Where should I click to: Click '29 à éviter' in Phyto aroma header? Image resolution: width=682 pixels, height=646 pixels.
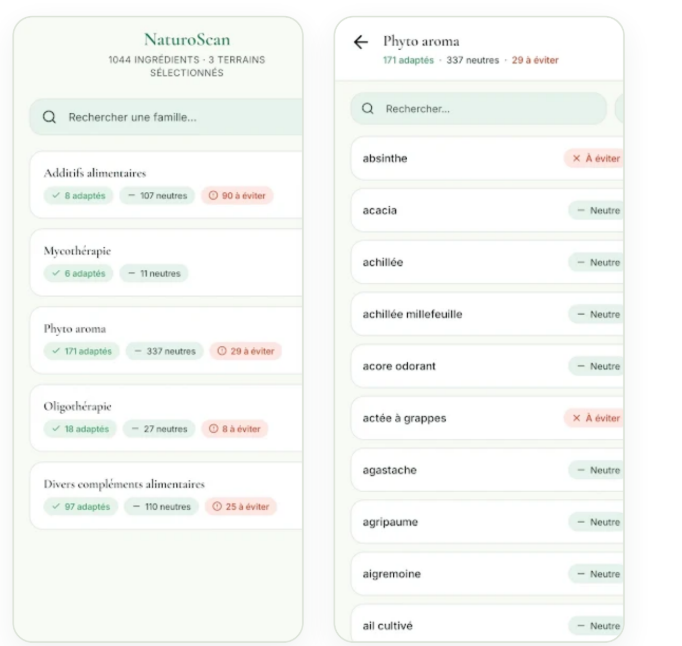(535, 60)
